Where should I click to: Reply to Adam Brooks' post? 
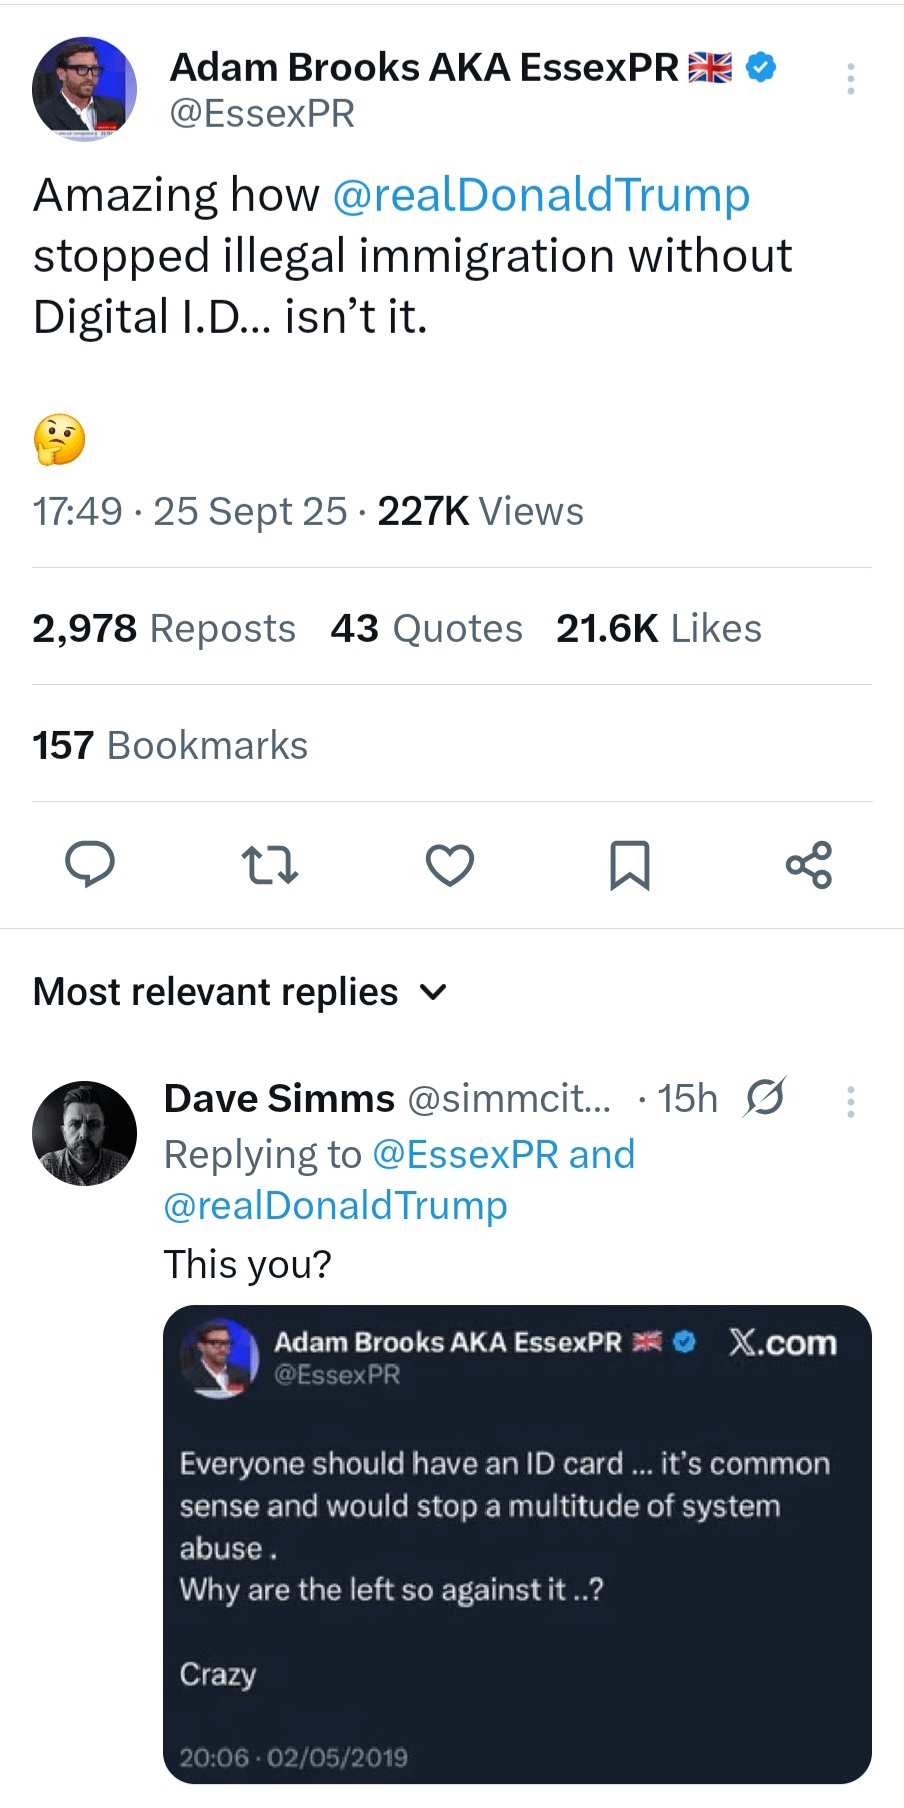coord(90,865)
